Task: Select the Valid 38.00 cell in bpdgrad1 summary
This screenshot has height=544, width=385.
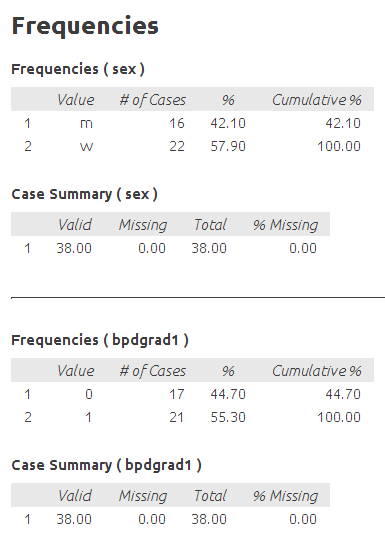Action: coord(74,519)
